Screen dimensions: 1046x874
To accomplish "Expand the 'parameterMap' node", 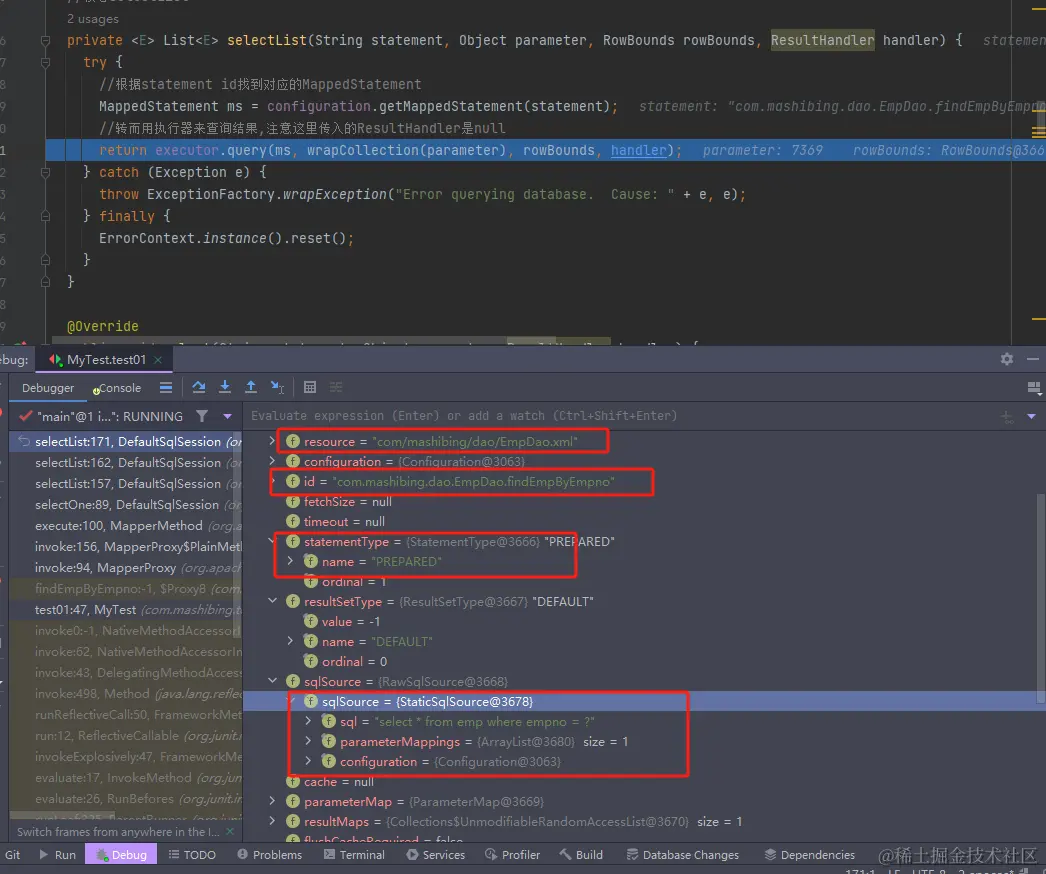I will click(272, 801).
